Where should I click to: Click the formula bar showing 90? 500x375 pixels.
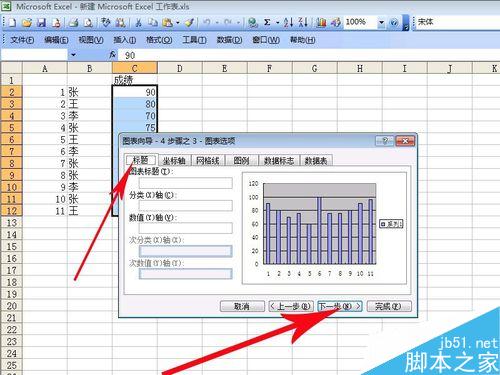click(x=308, y=55)
